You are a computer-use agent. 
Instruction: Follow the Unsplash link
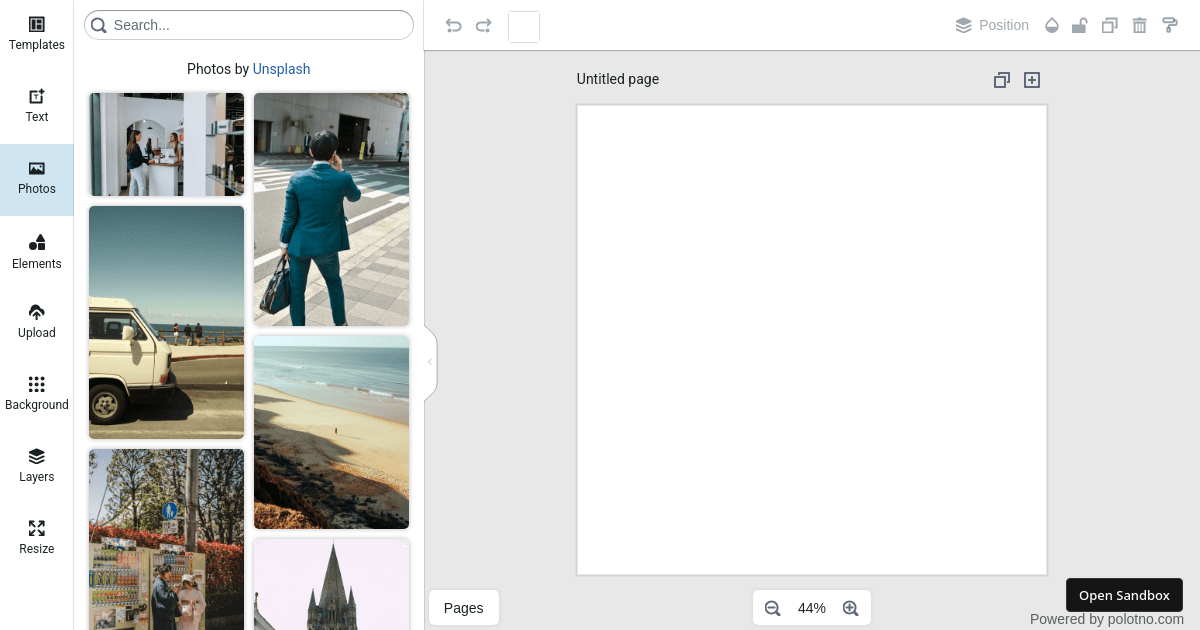pos(281,69)
